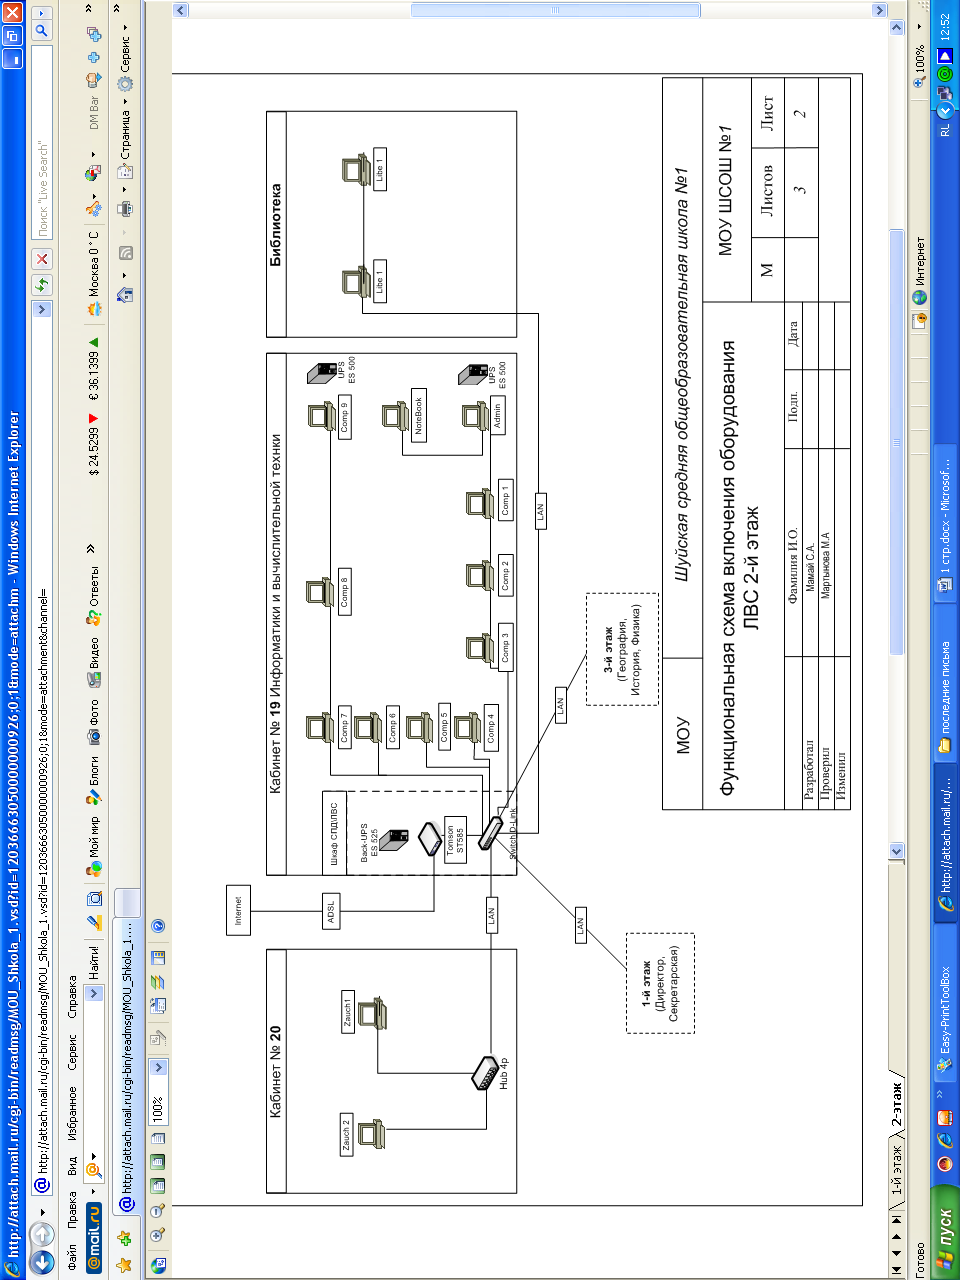960x1280 pixels.
Task: Open the Visio viewer zoom percentage dropdown
Action: [x=158, y=1067]
